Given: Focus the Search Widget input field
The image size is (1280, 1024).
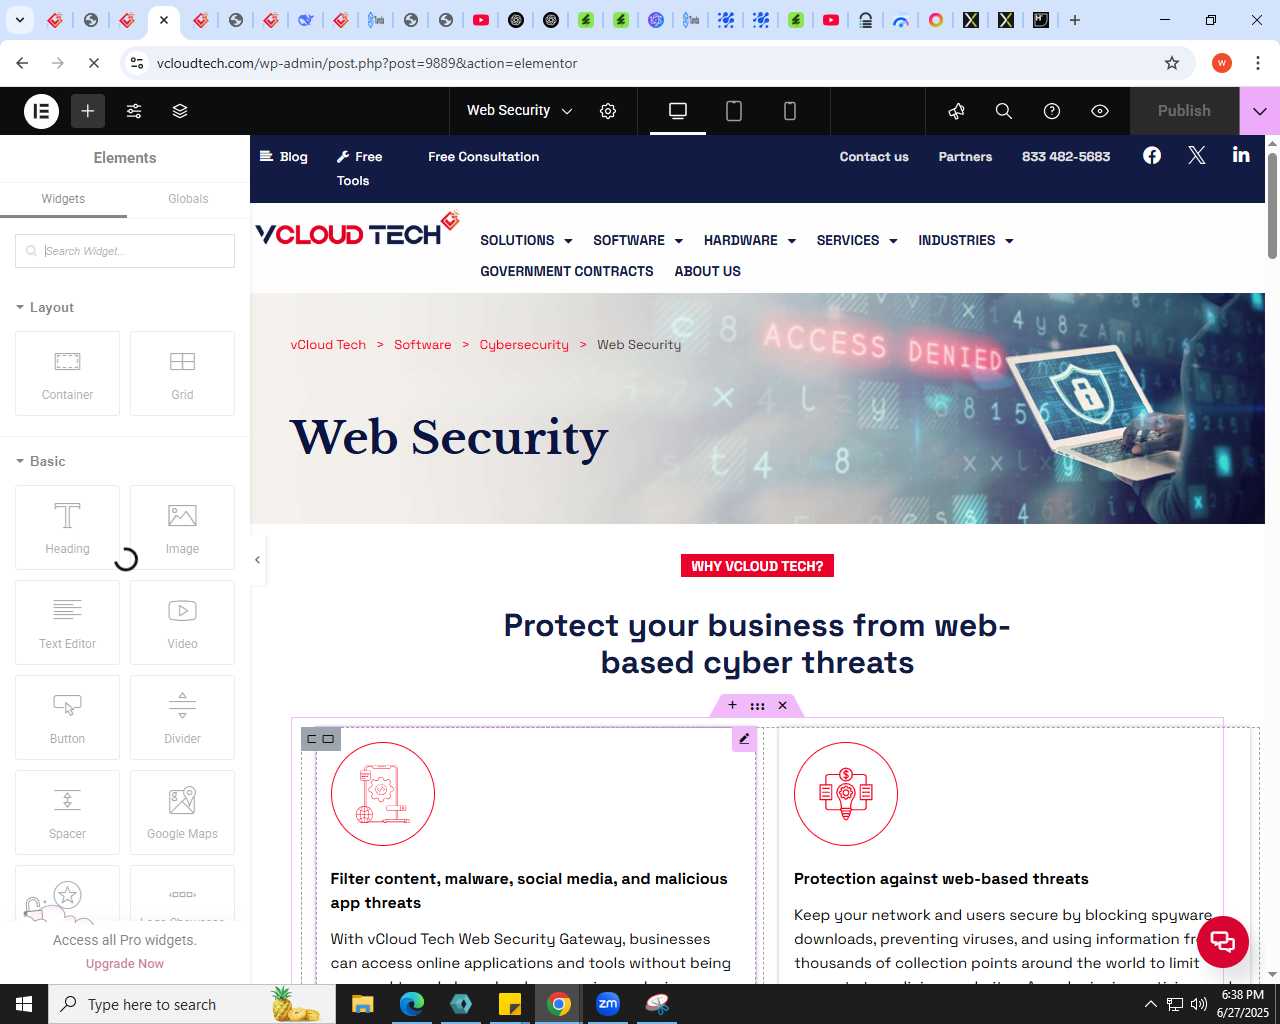Looking at the screenshot, I should pos(125,251).
